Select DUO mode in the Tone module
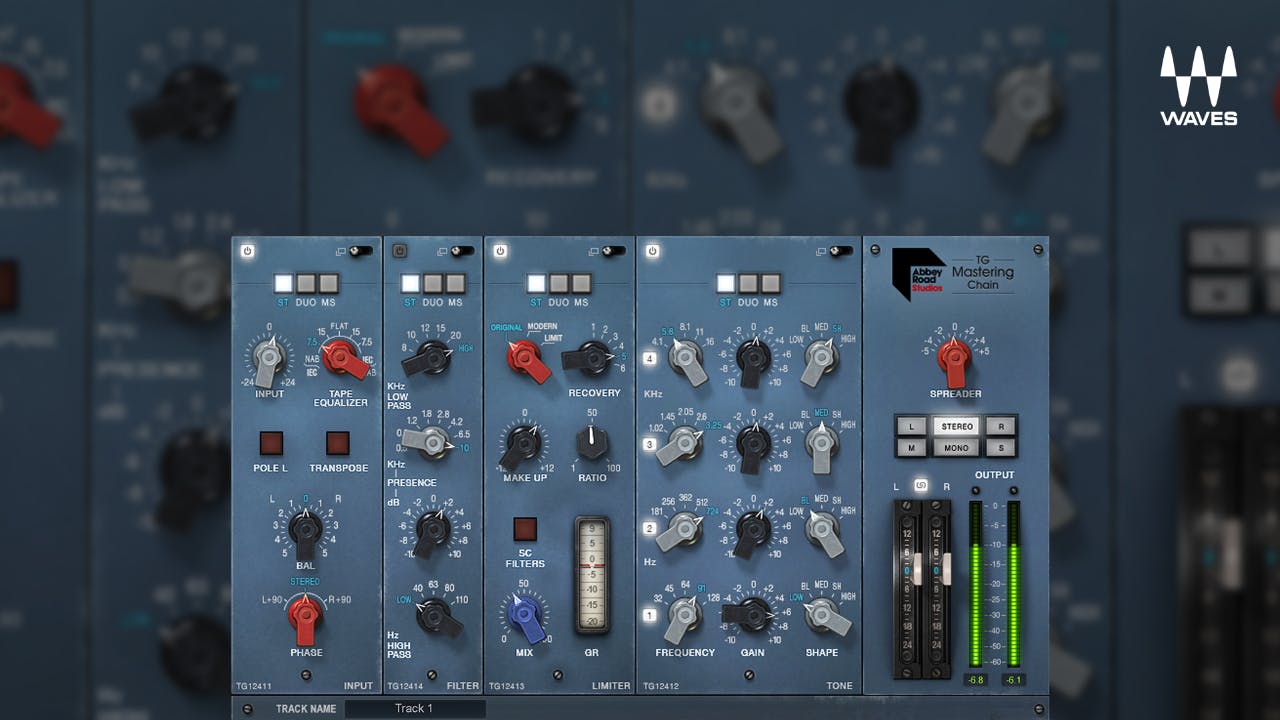The width and height of the screenshot is (1280, 720). tap(749, 283)
